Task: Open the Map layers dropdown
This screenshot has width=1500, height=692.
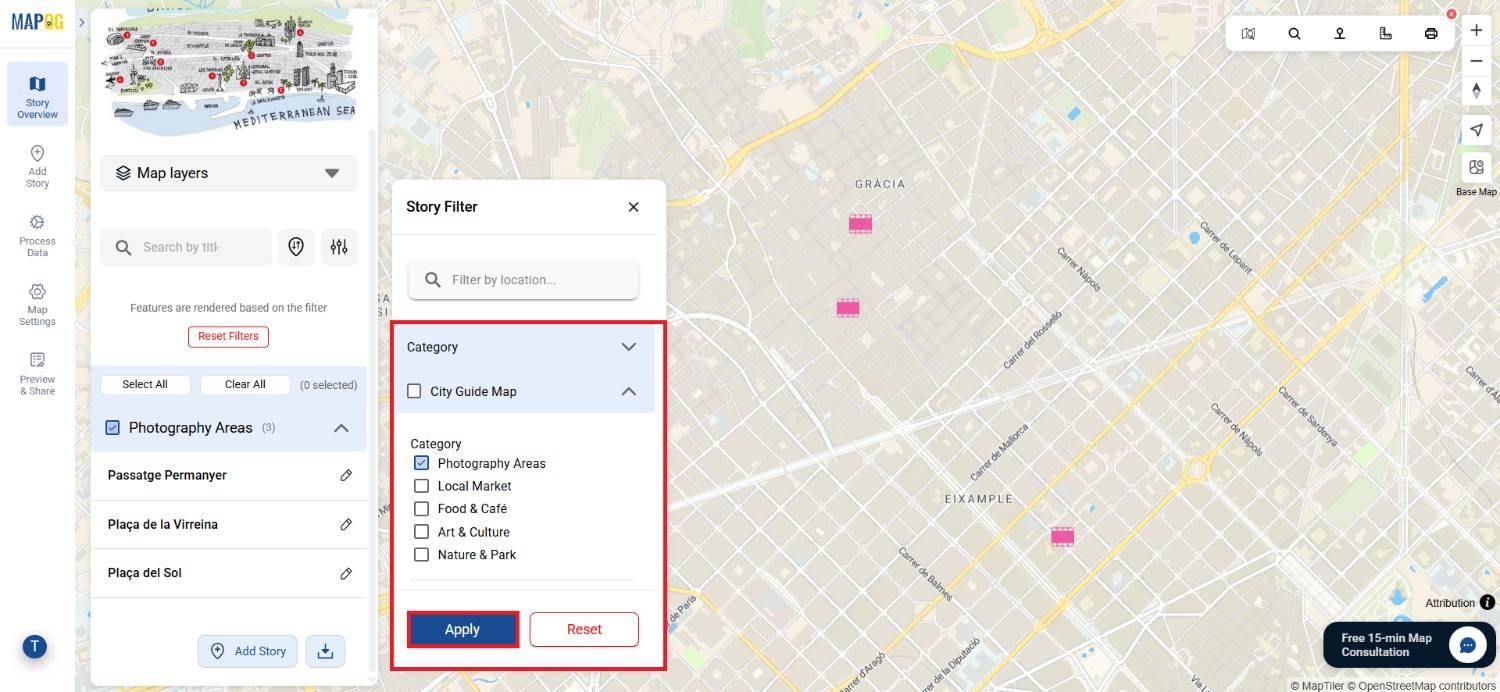Action: click(229, 173)
